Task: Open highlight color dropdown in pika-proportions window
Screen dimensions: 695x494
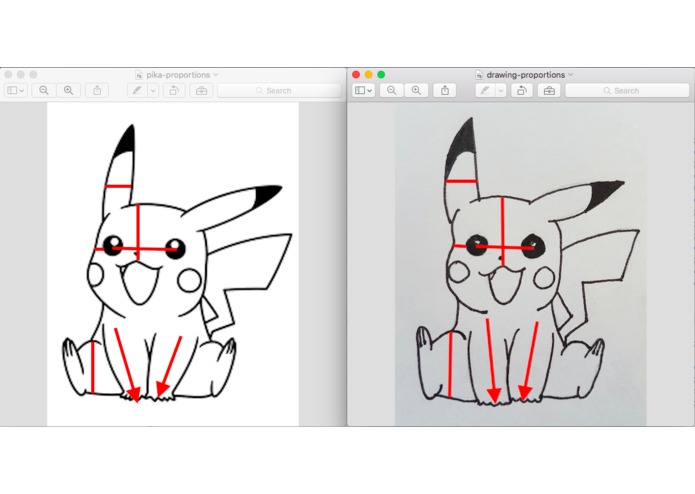Action: click(x=153, y=90)
